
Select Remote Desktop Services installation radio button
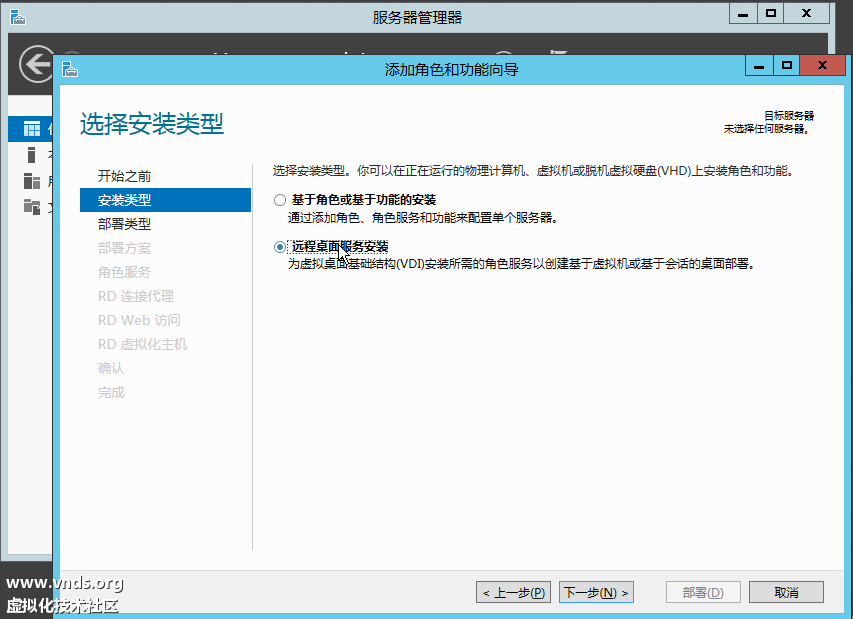[280, 247]
